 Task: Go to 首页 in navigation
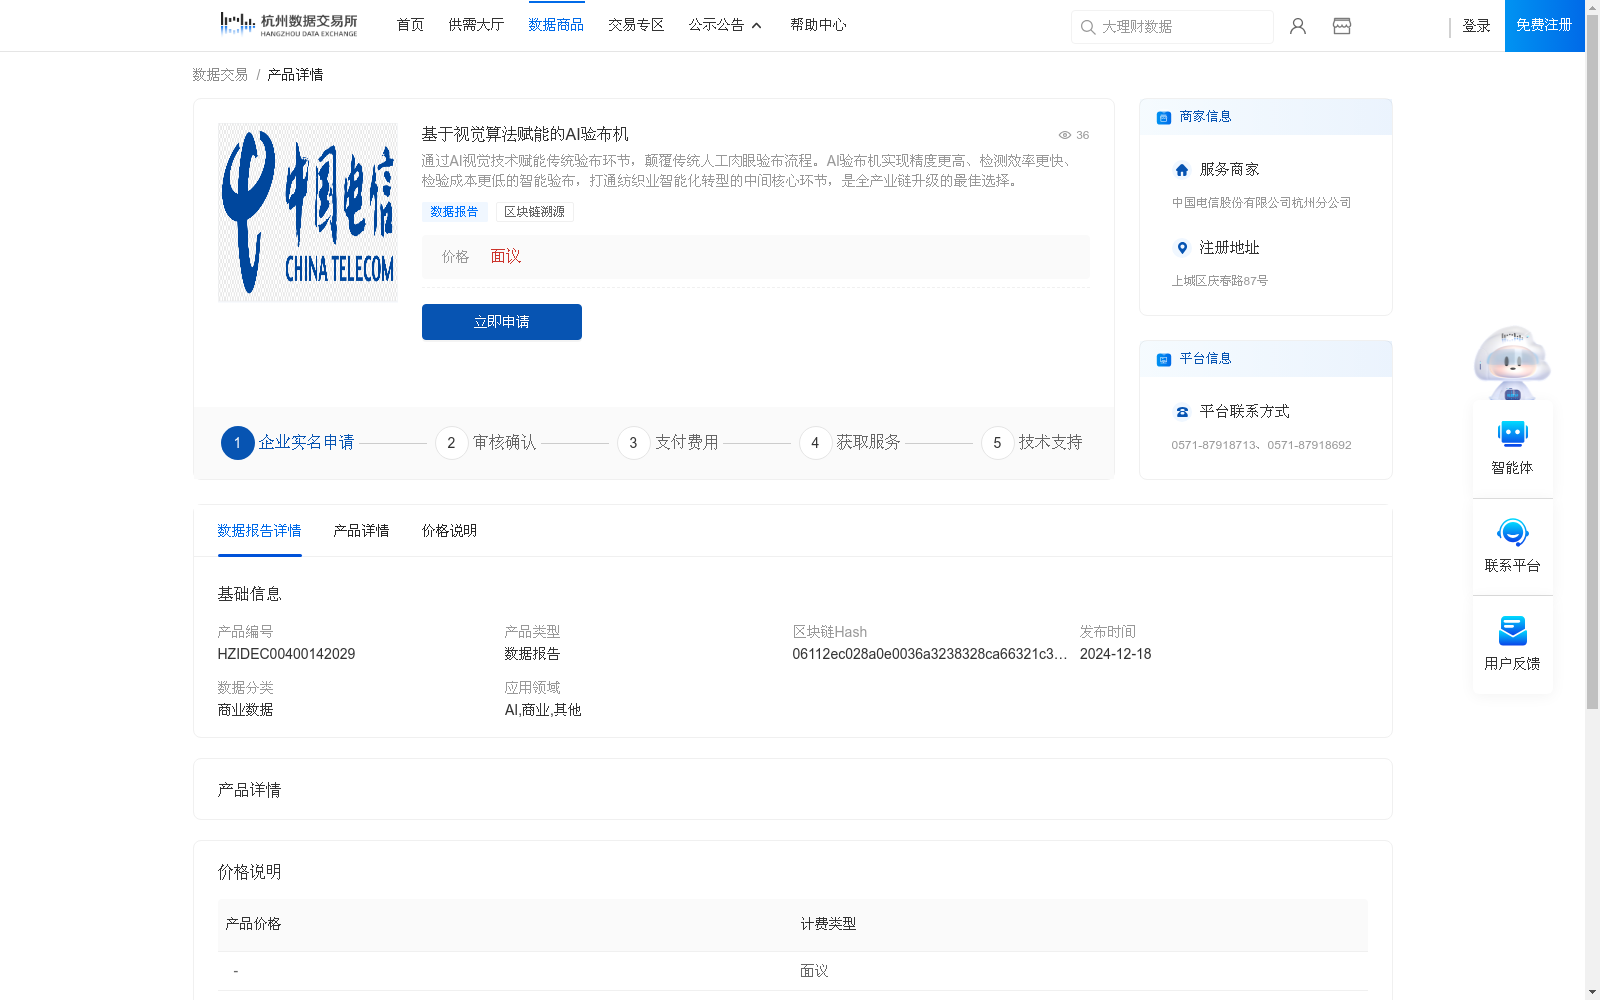tap(410, 25)
